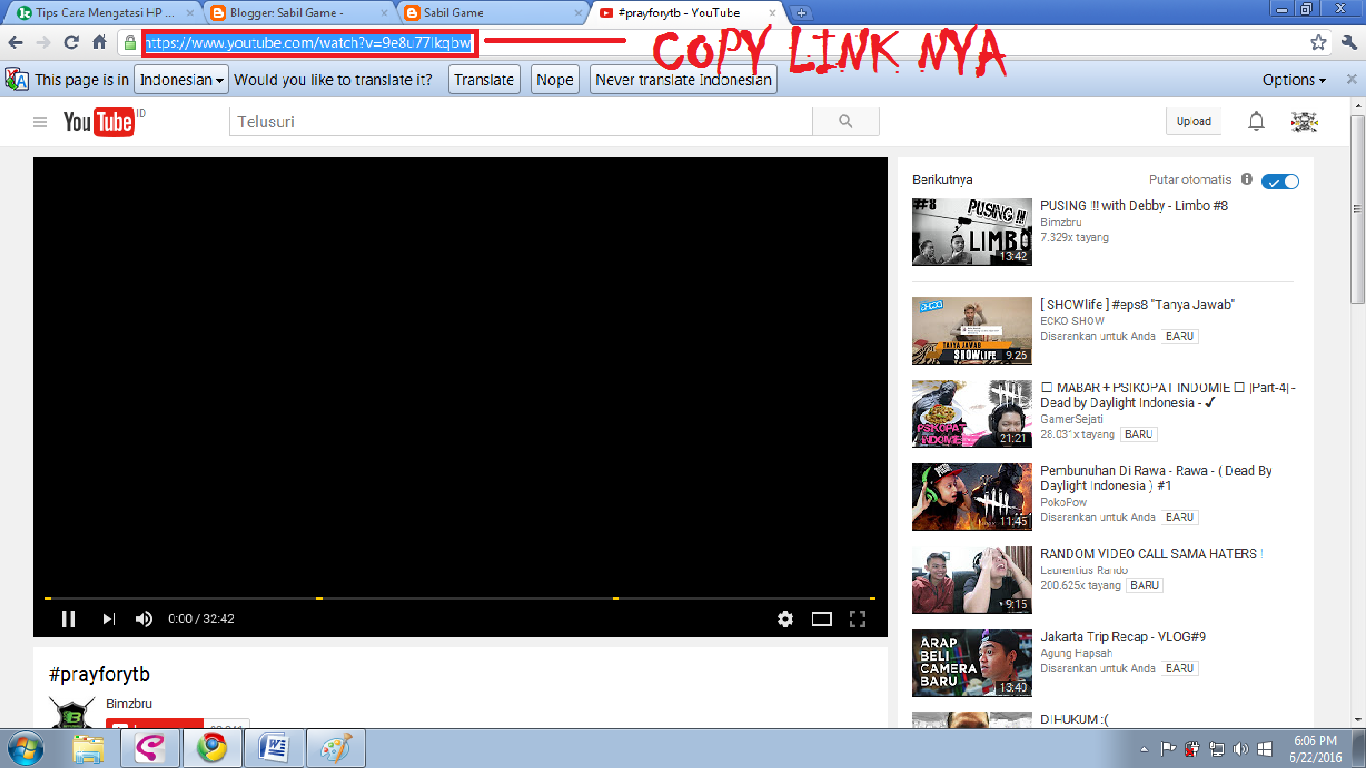Open MABAR + PSIKOPAT INDOMIE video title

point(1168,395)
